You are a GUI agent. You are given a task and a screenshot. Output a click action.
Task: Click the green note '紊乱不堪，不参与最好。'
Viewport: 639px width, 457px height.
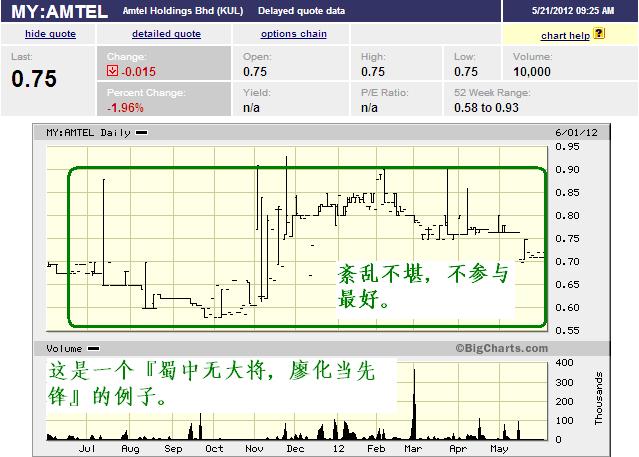424,286
